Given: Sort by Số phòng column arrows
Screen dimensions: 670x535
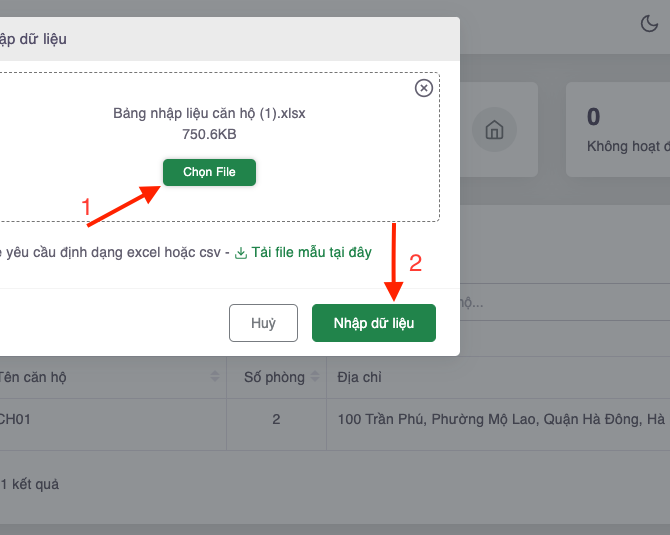Looking at the screenshot, I should click(315, 377).
